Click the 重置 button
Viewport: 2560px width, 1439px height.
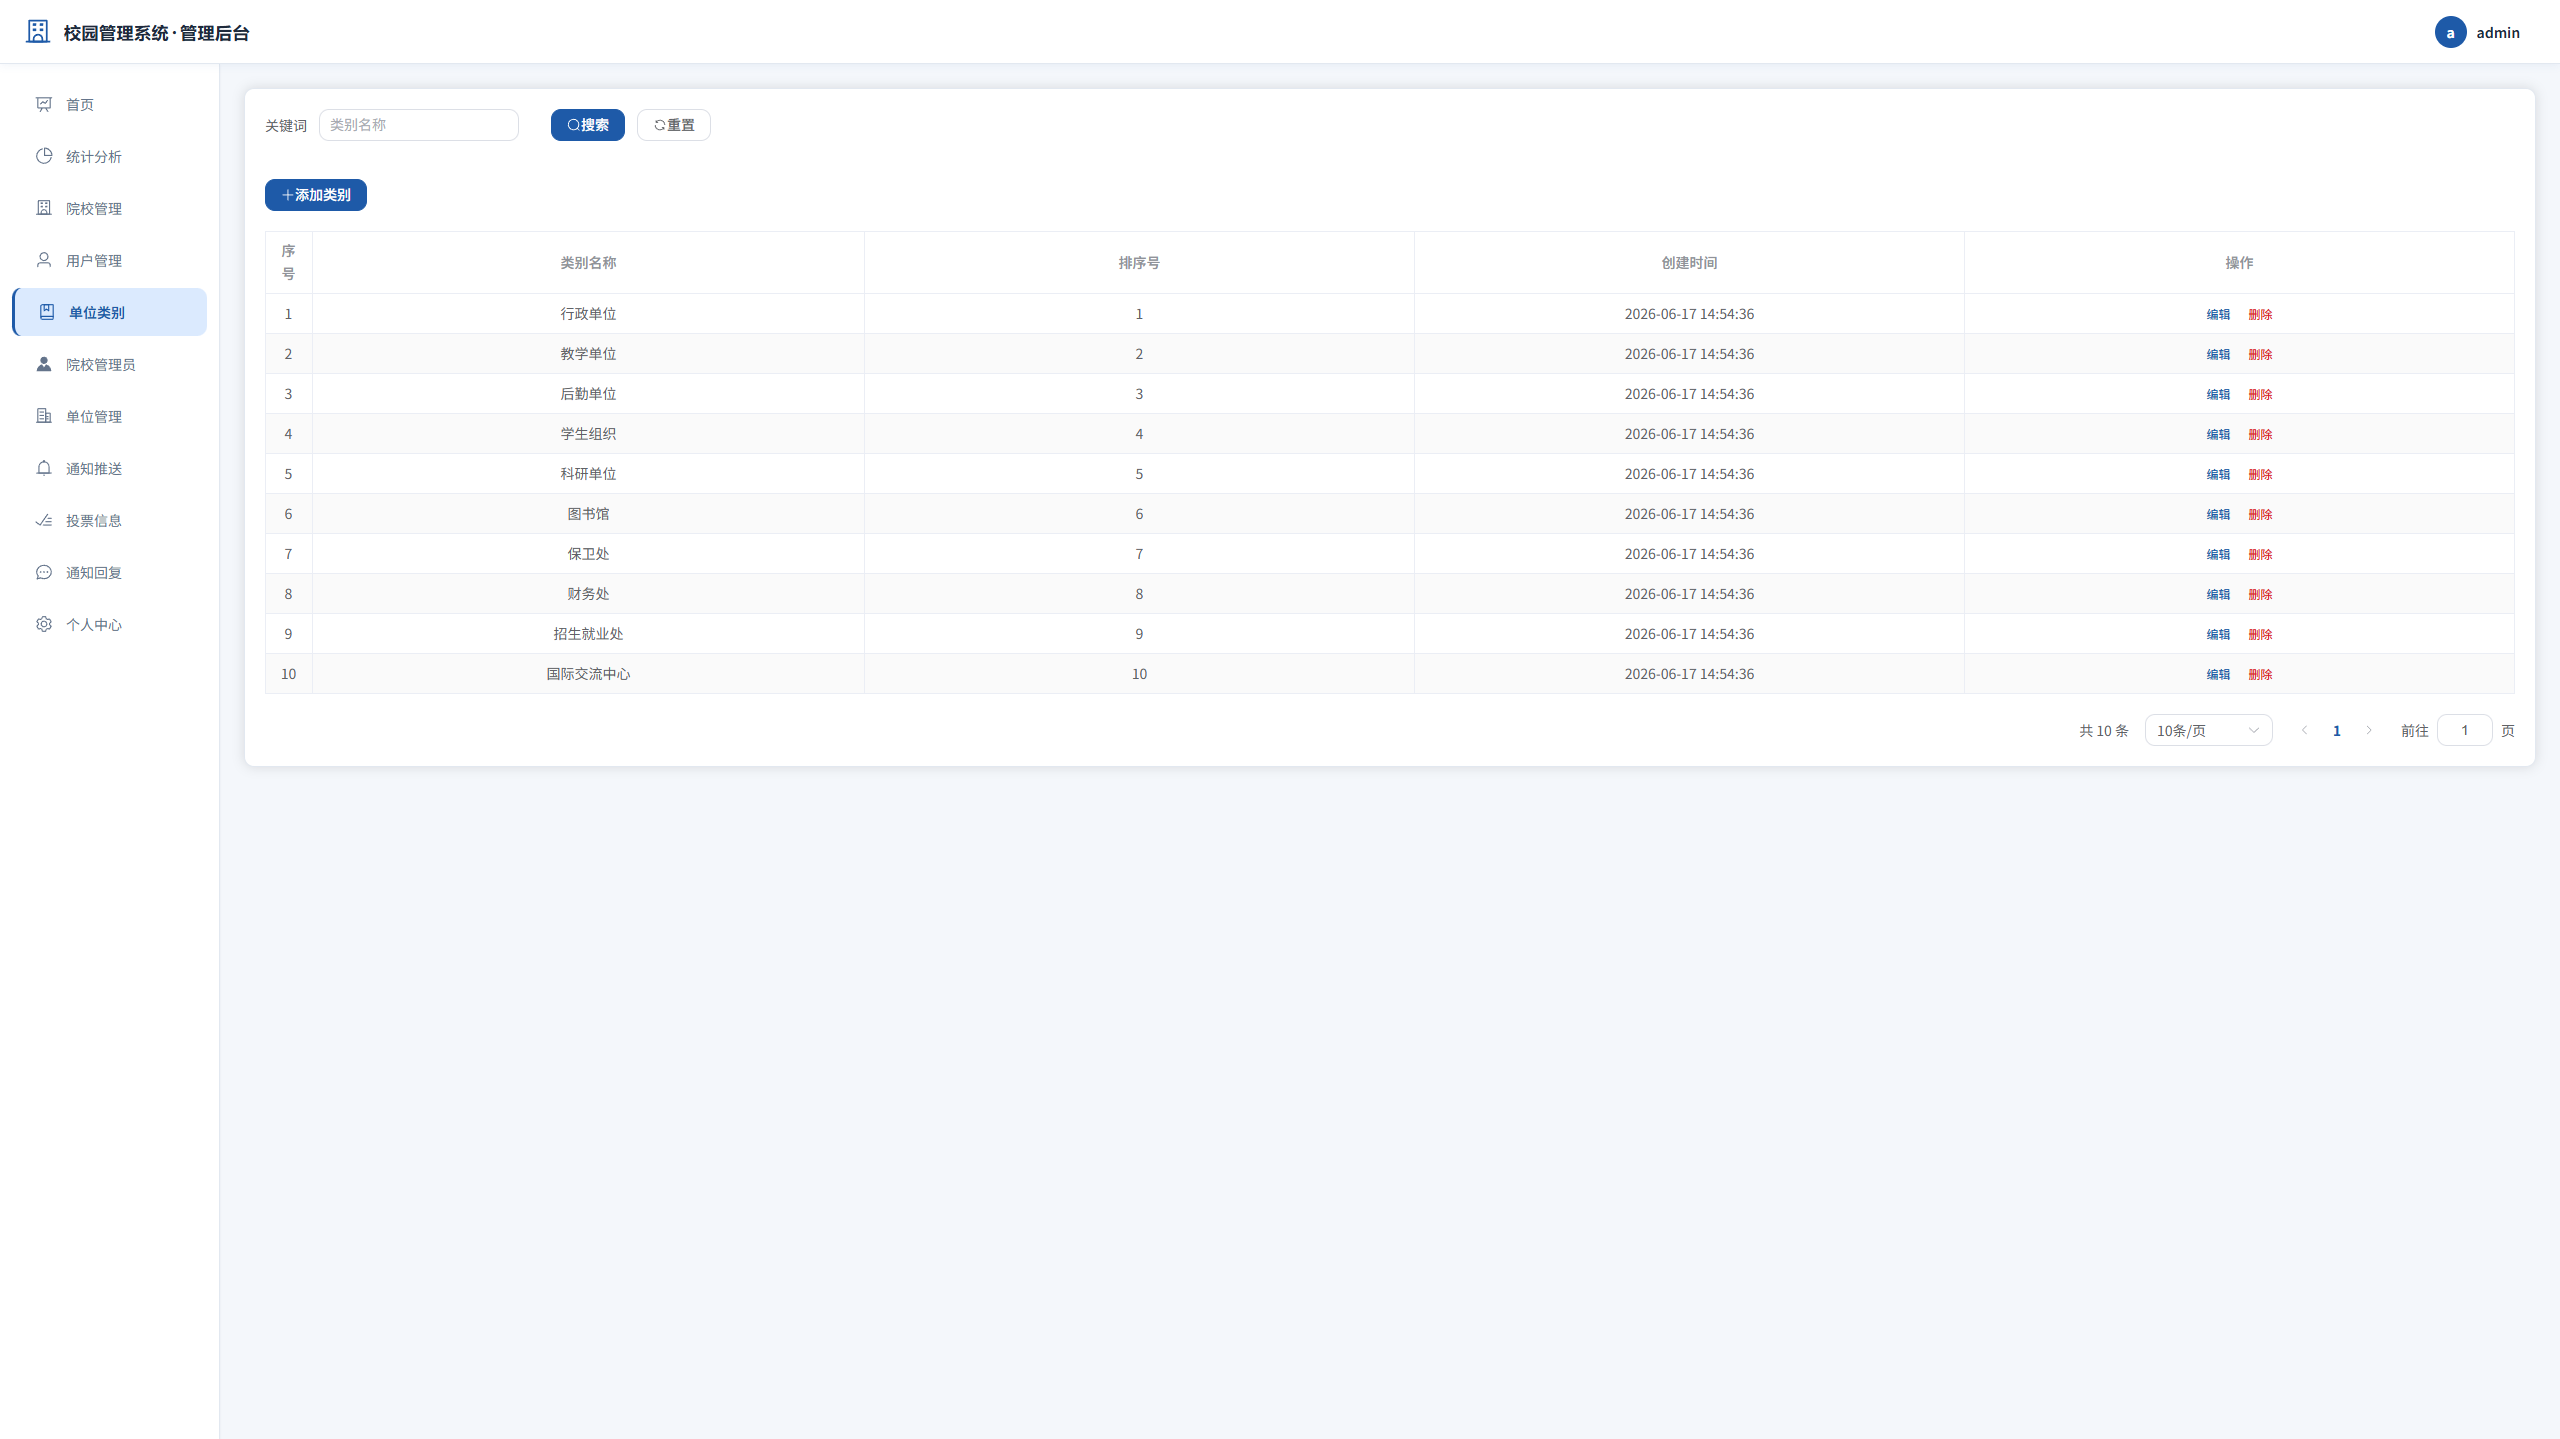tap(674, 125)
